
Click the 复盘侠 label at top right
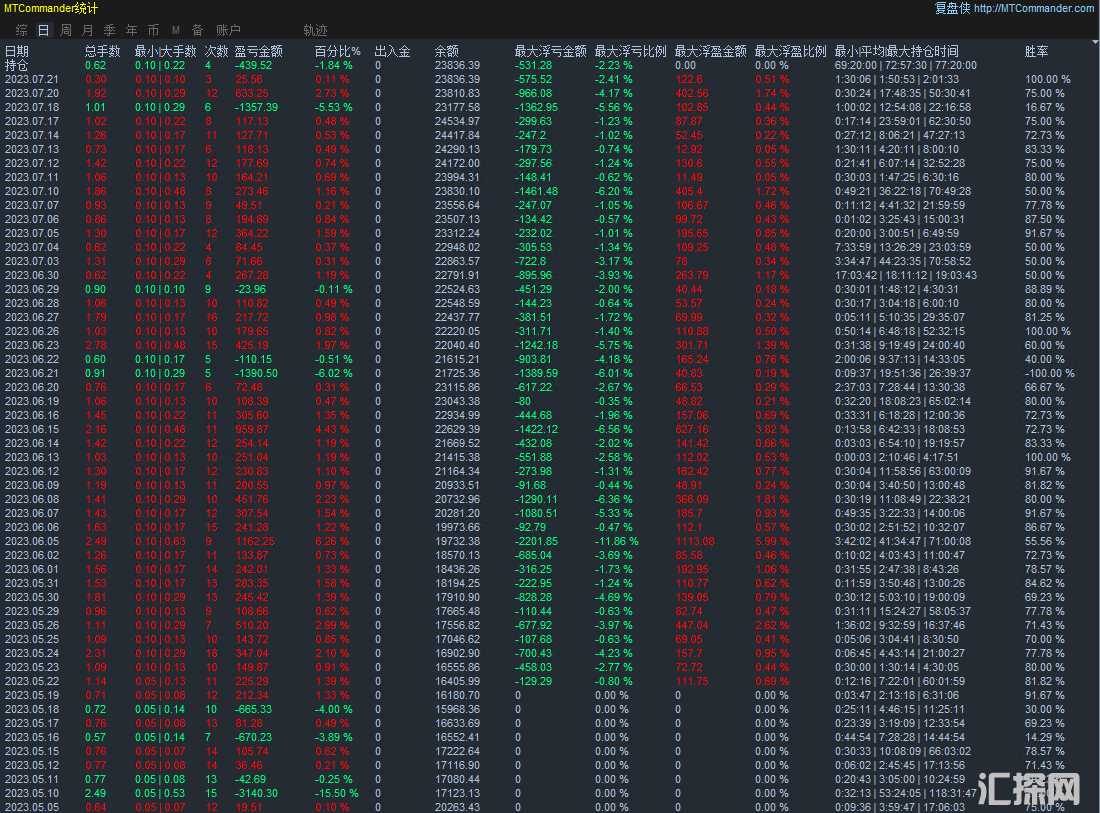point(952,8)
